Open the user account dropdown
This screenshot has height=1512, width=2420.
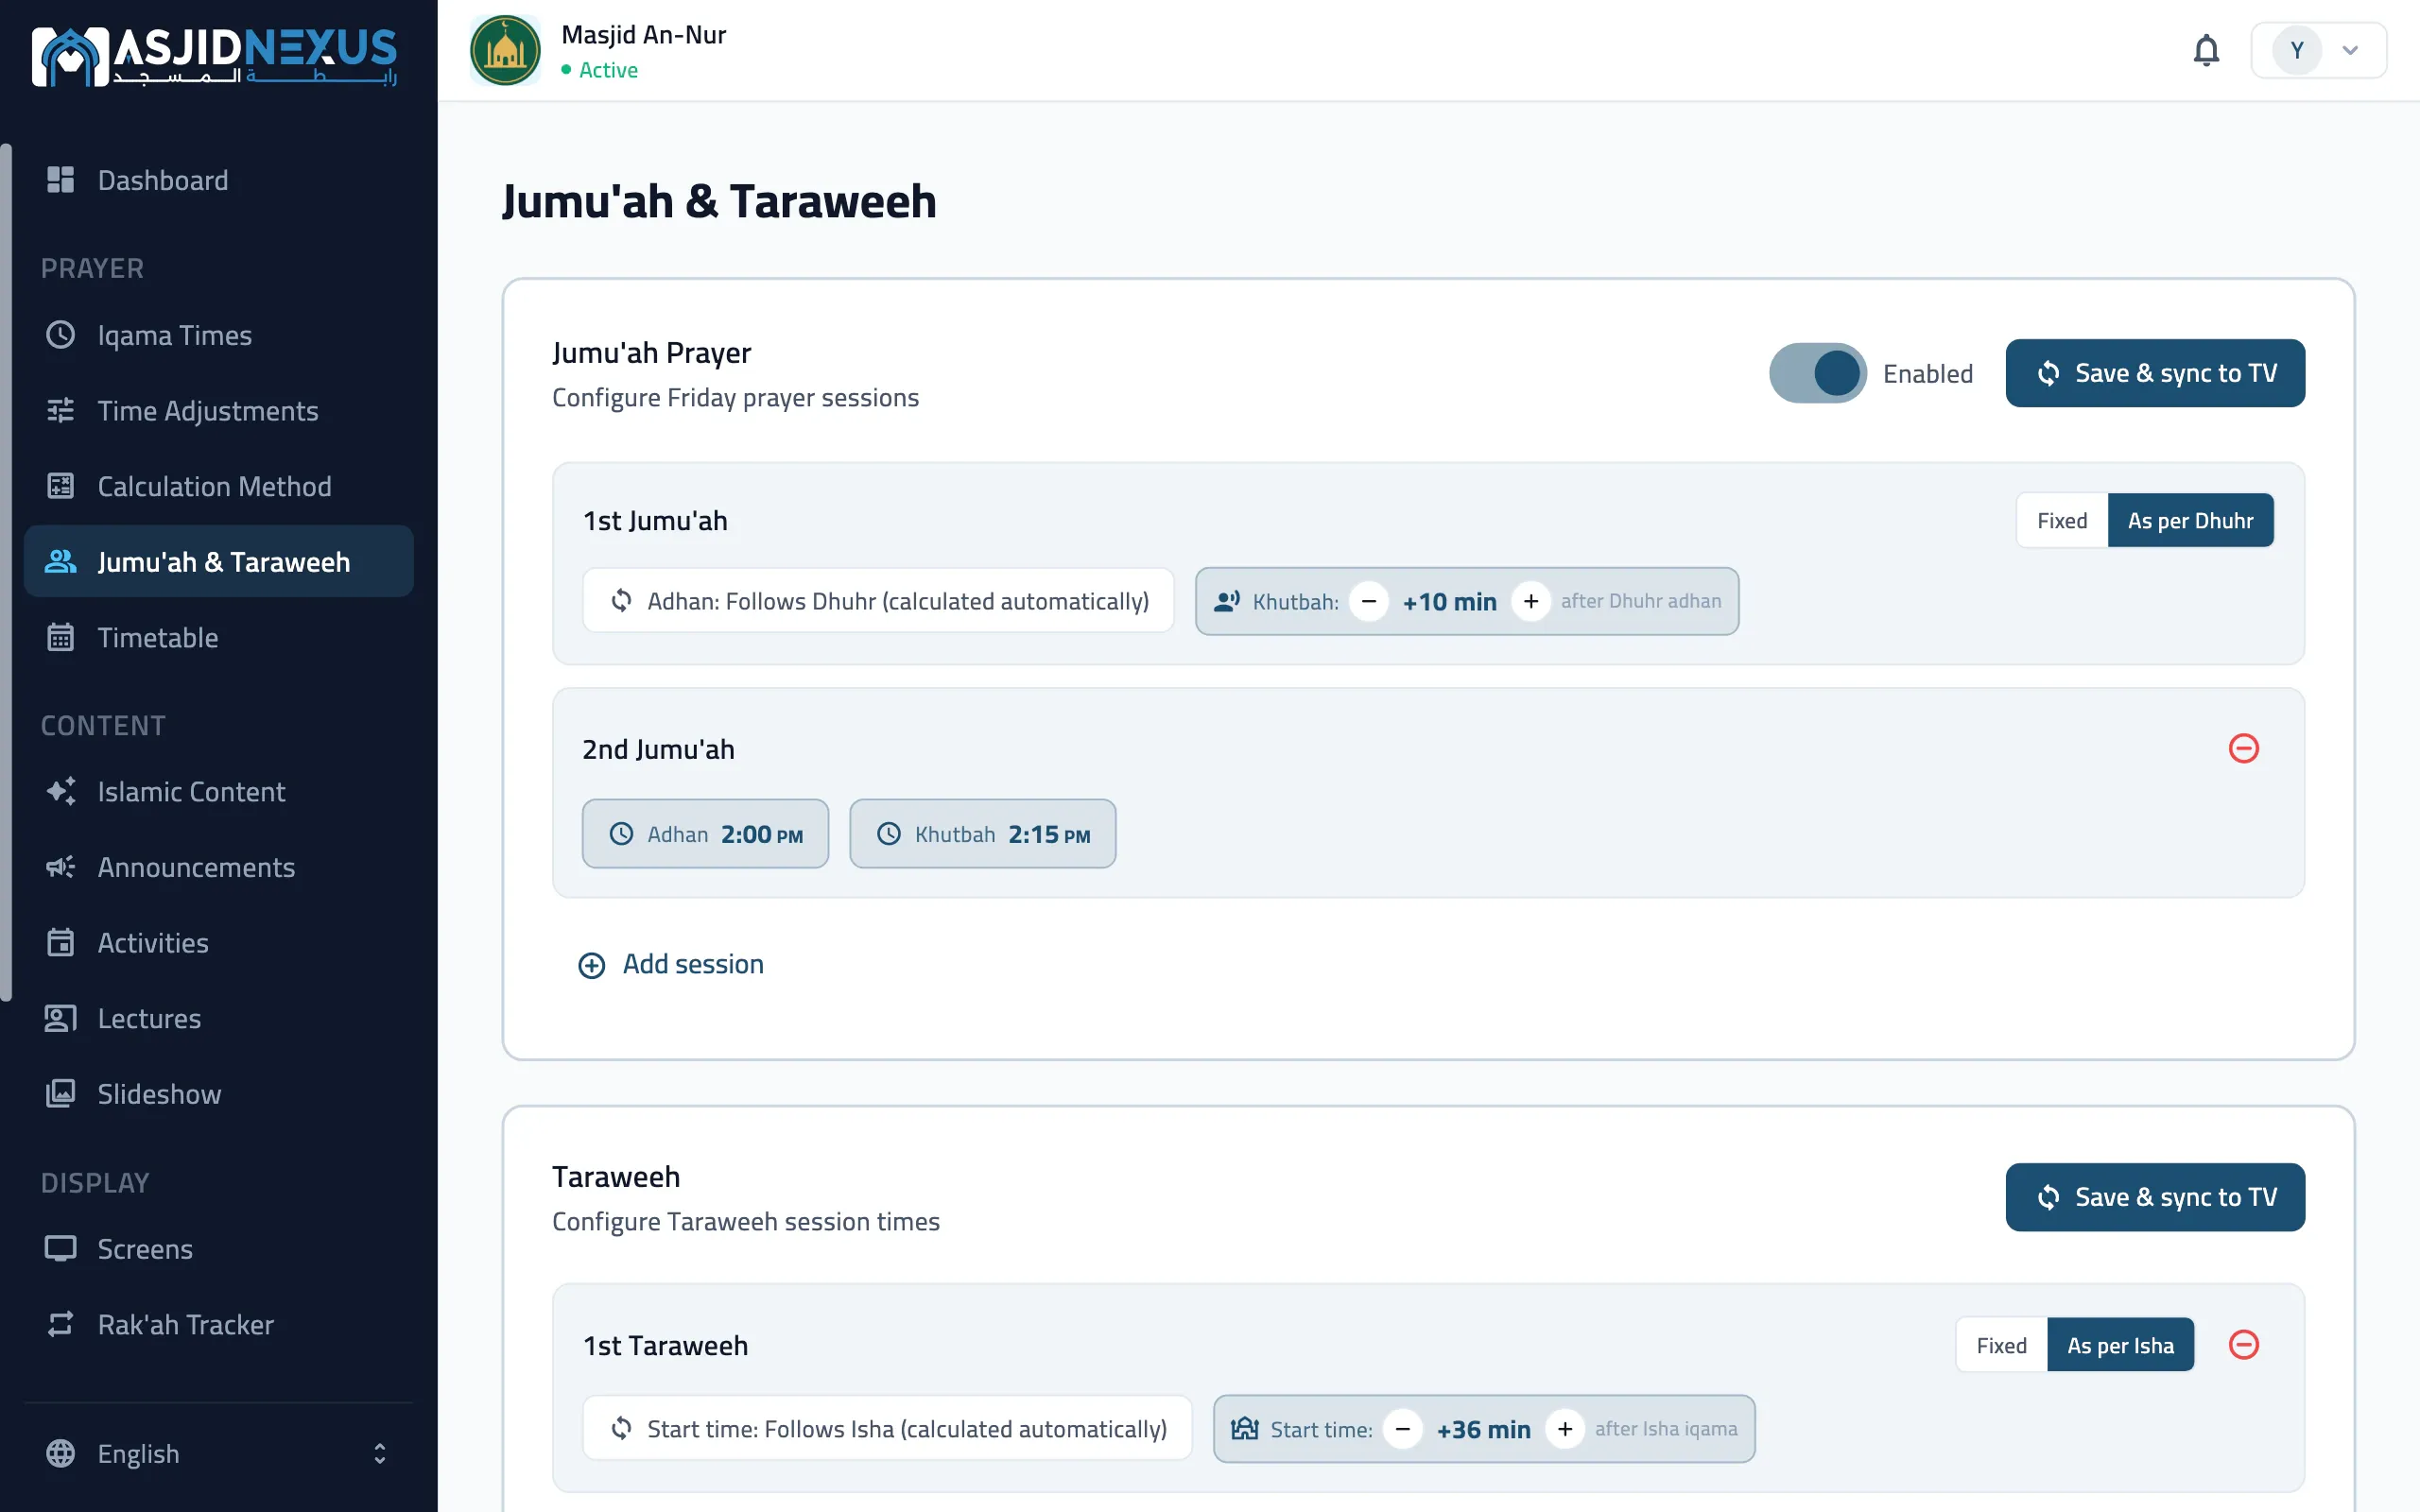[2318, 50]
